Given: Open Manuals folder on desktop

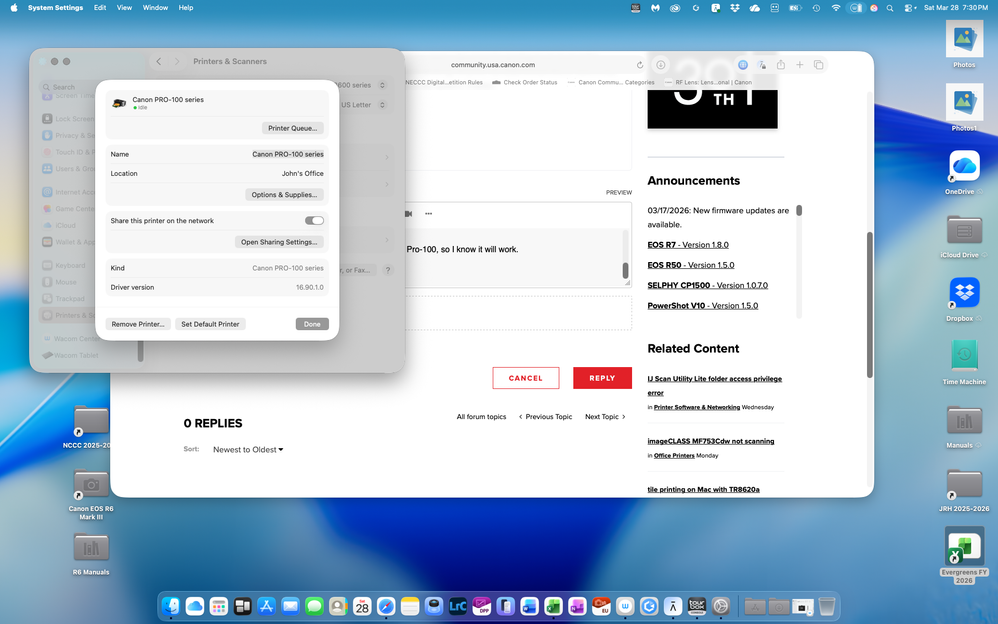Looking at the screenshot, I should [964, 425].
